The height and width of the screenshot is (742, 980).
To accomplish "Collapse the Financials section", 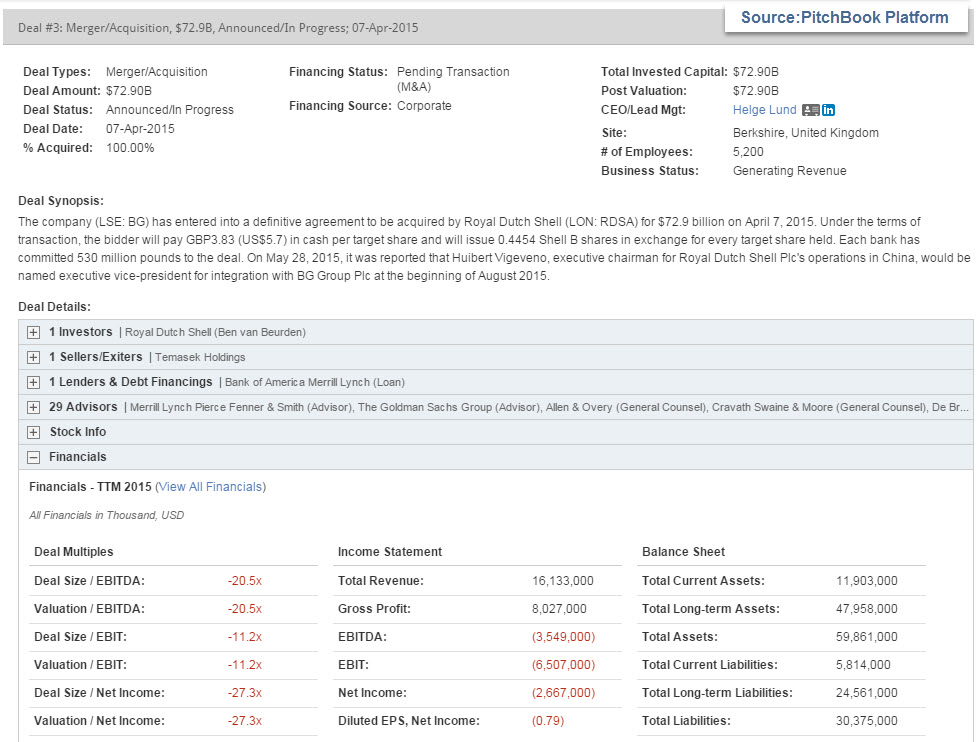I will pos(33,458).
